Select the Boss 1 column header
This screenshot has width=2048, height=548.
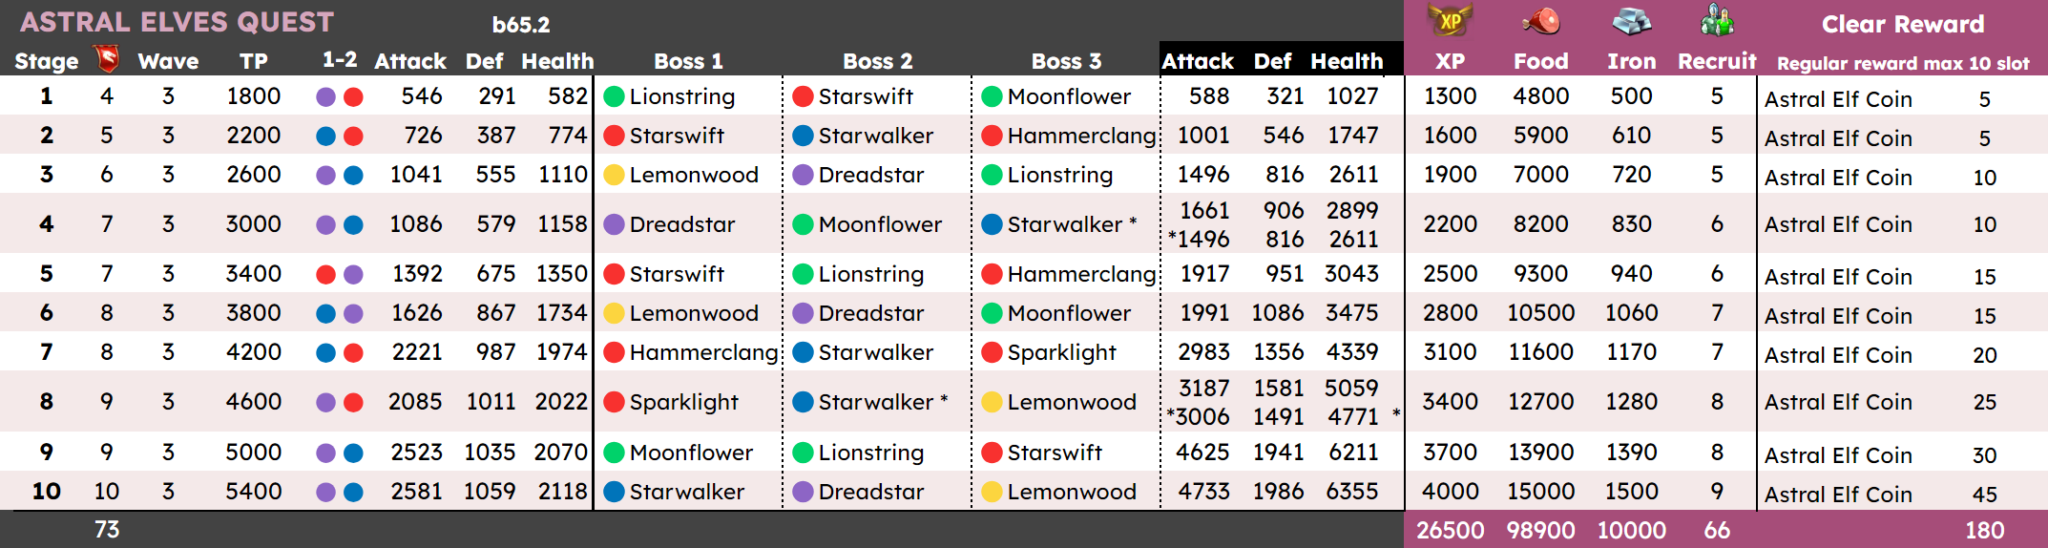(688, 61)
